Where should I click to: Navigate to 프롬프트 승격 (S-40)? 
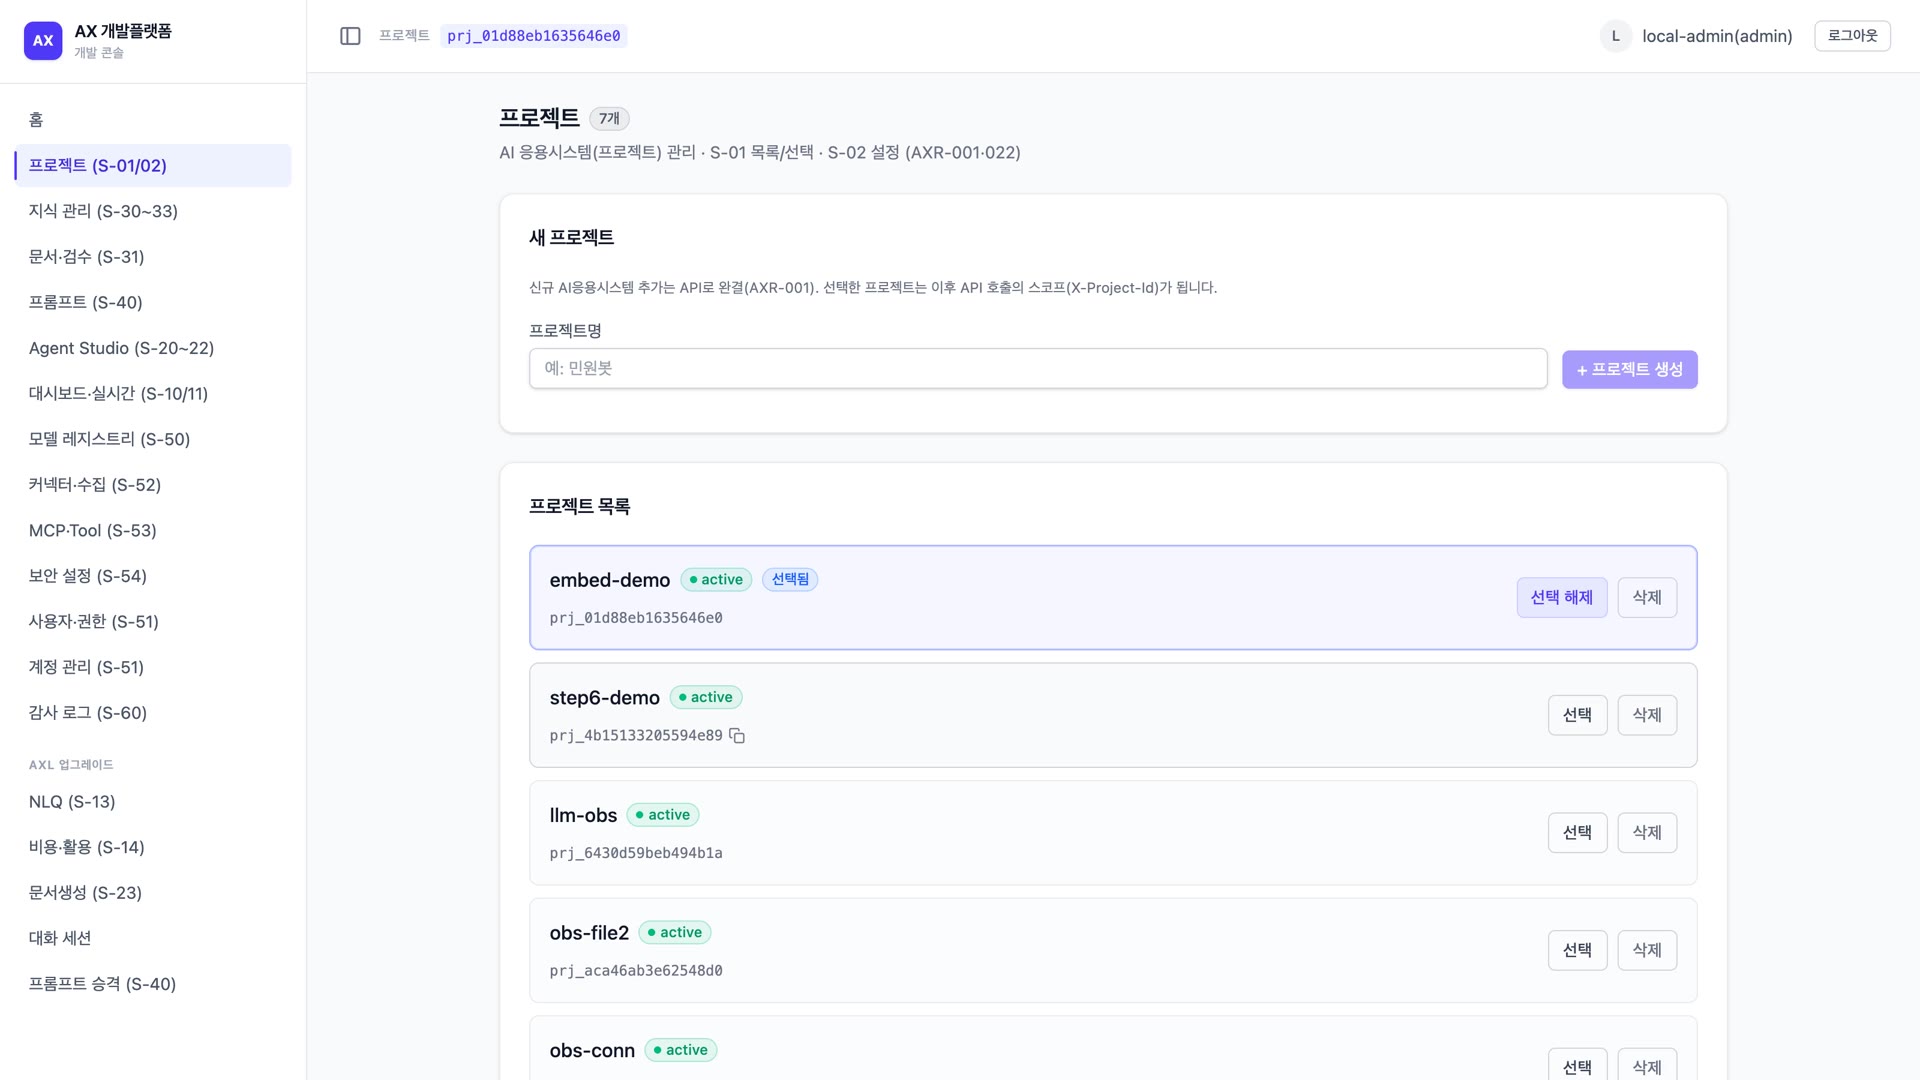click(153, 984)
